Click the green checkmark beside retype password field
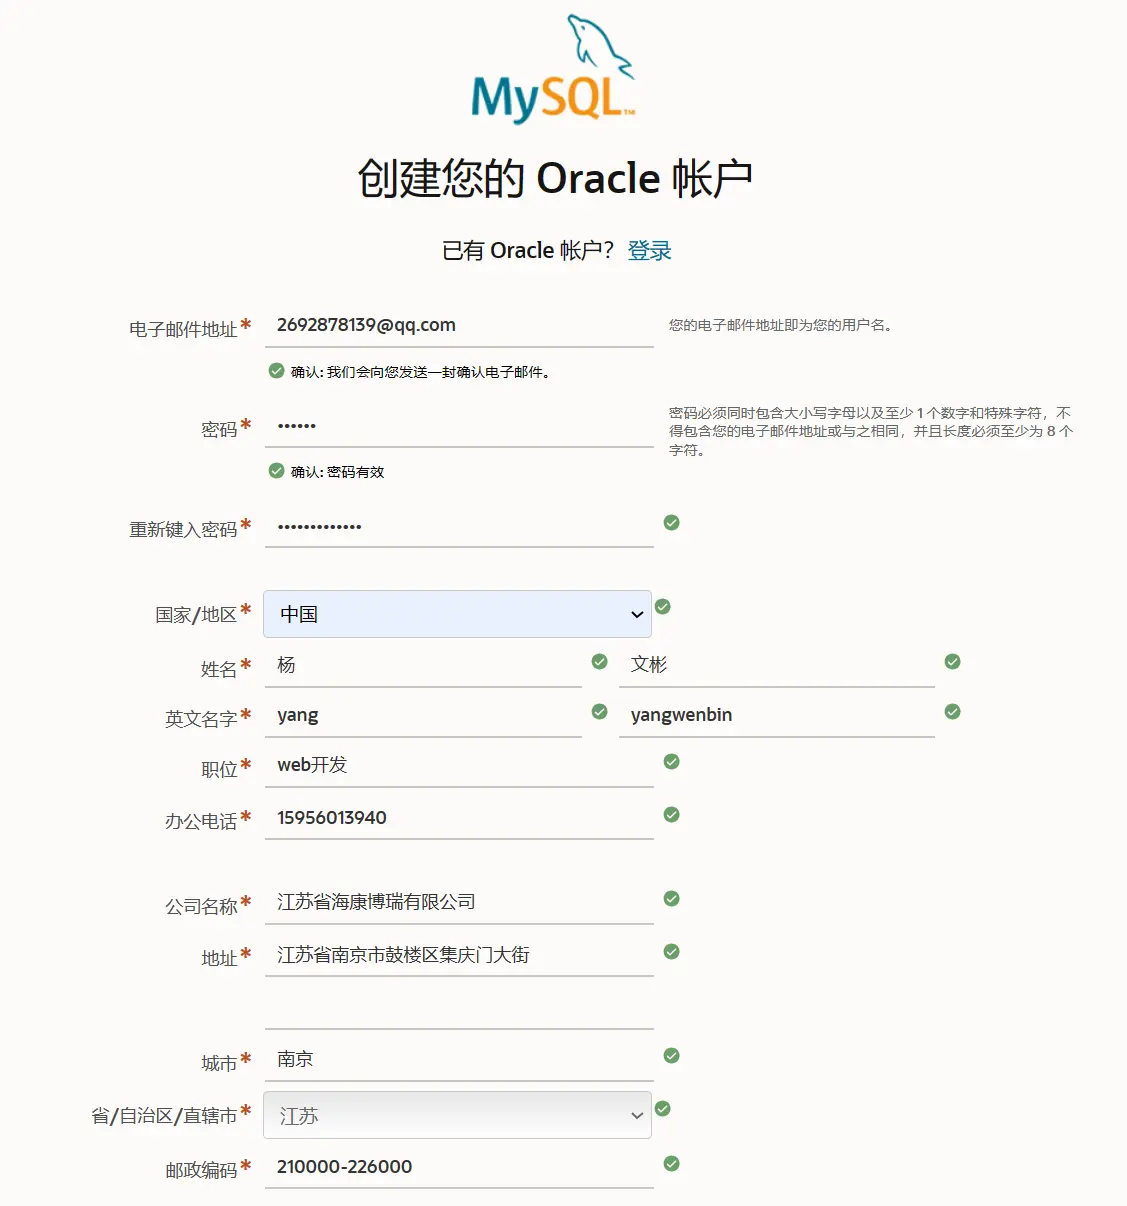This screenshot has width=1127, height=1206. [x=672, y=523]
